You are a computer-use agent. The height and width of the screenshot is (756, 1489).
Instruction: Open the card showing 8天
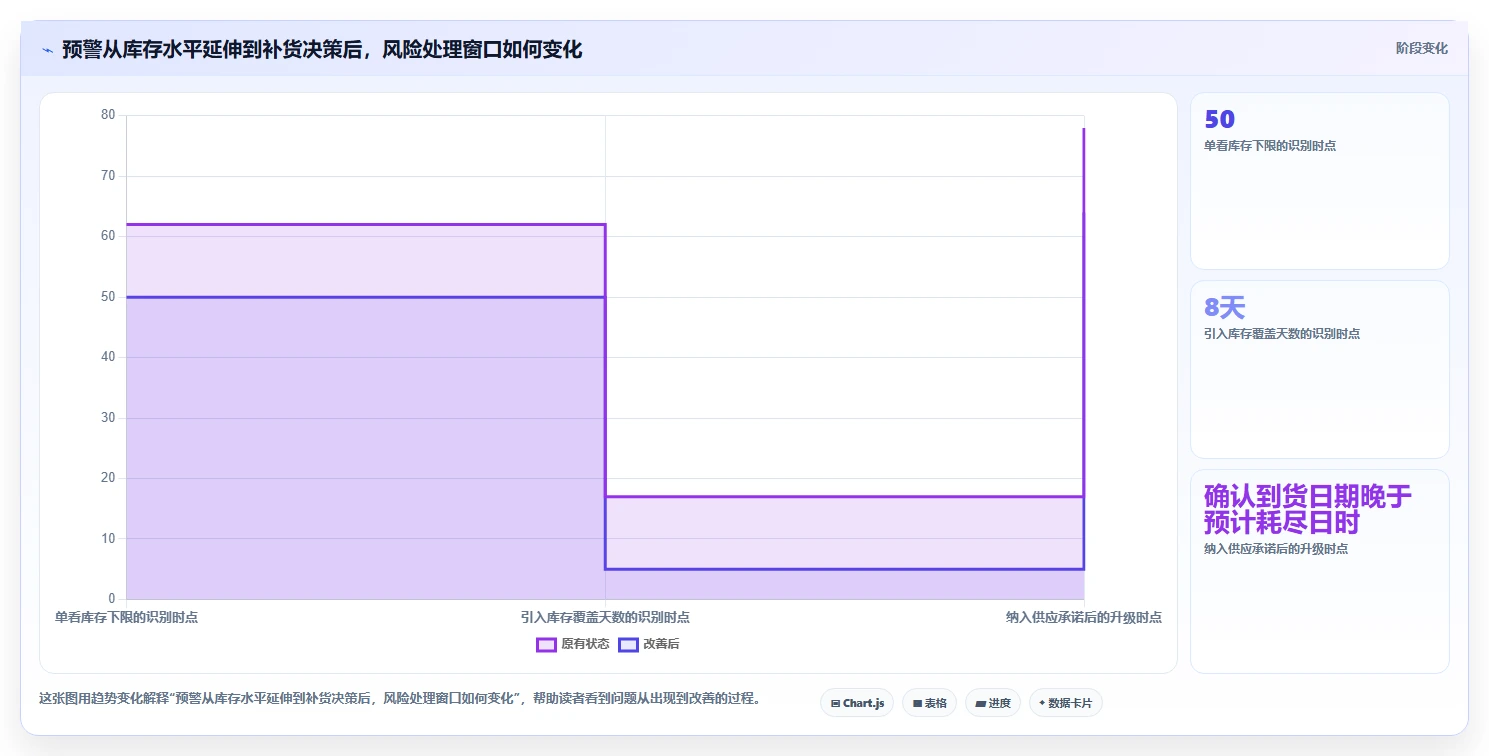pyautogui.click(x=1319, y=369)
